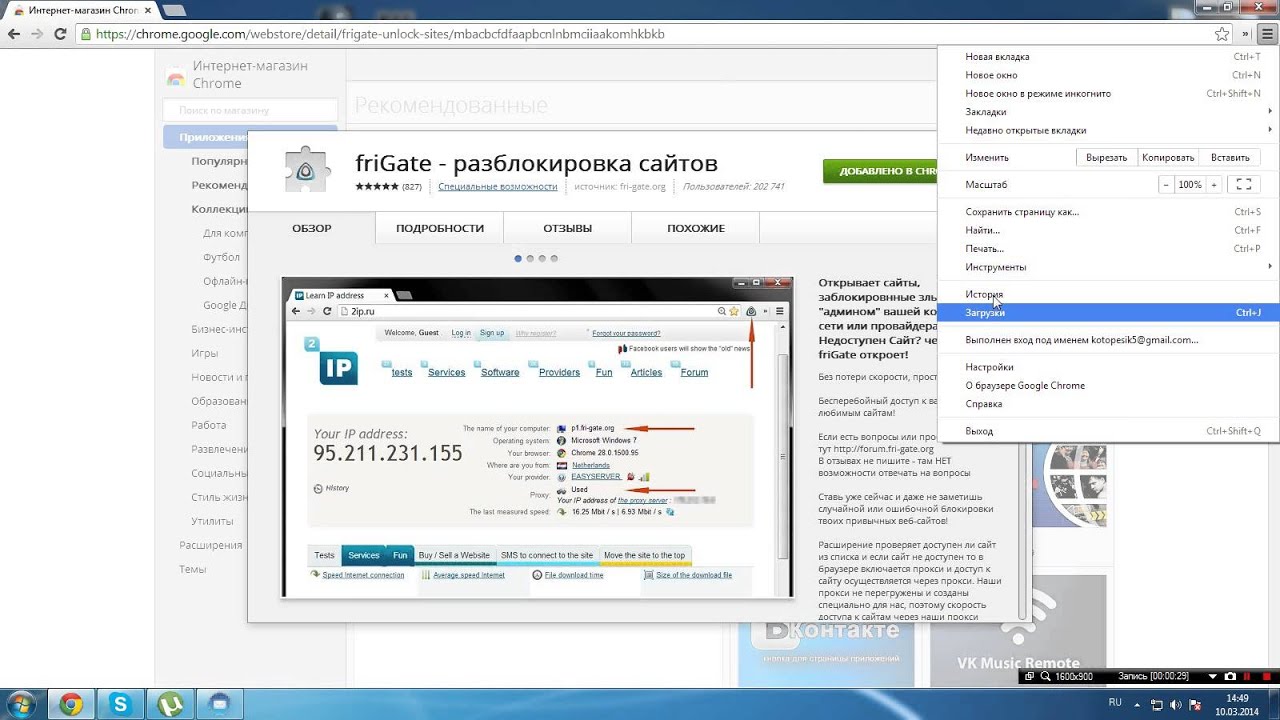
Task: Switch to the ОТЗЫВЫ tab
Action: click(567, 228)
